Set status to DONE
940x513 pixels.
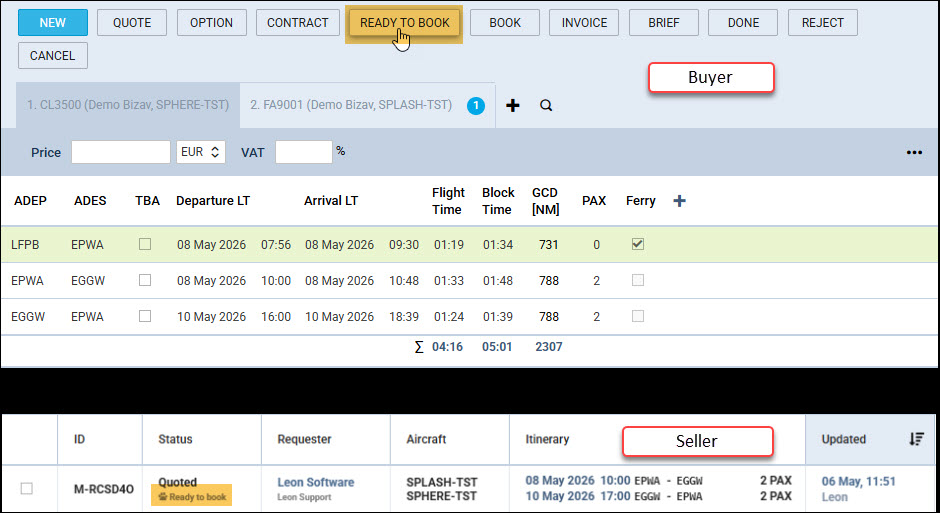(x=743, y=23)
